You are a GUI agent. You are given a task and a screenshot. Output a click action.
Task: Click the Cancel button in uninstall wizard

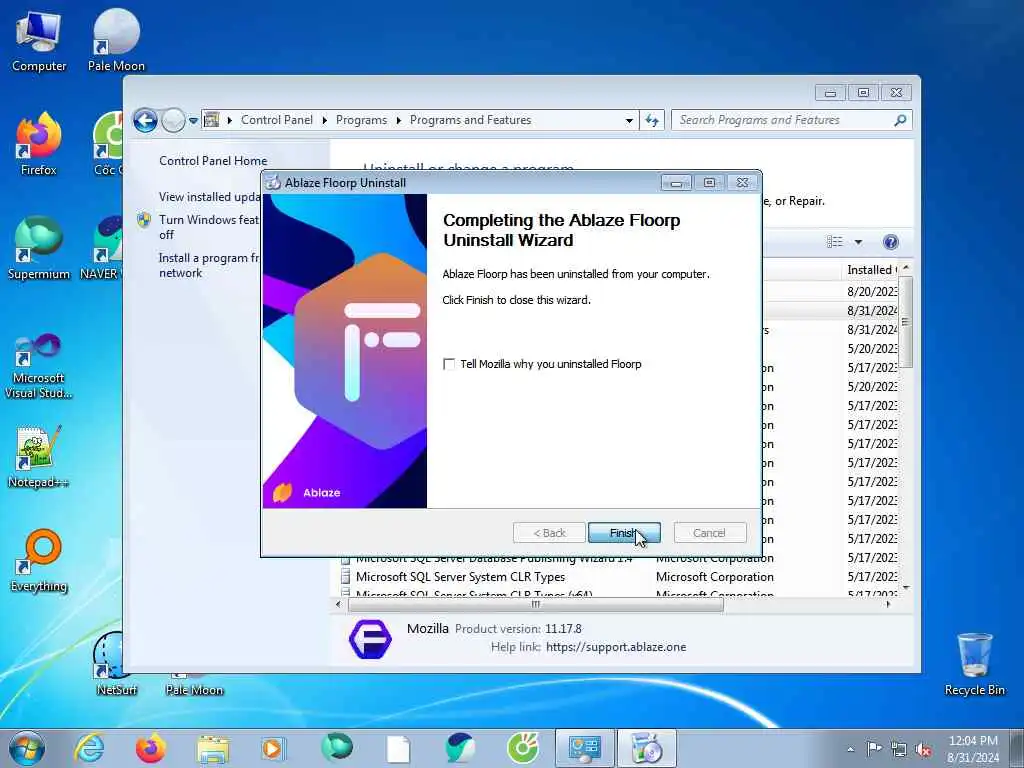coord(709,533)
